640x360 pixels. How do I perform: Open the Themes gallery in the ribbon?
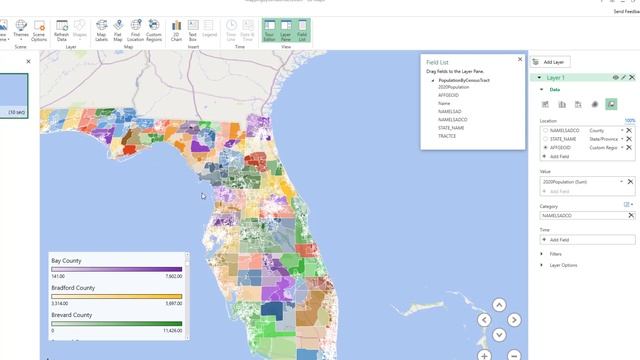tap(21, 30)
